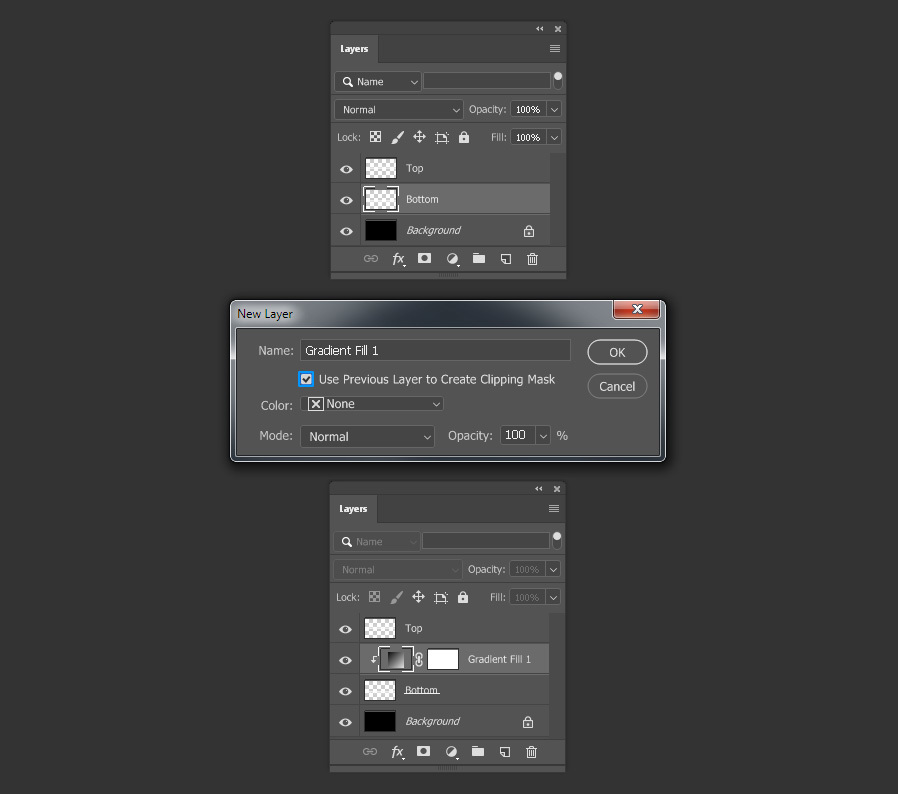Click filter search field in top Layers panel

pyautogui.click(x=487, y=81)
